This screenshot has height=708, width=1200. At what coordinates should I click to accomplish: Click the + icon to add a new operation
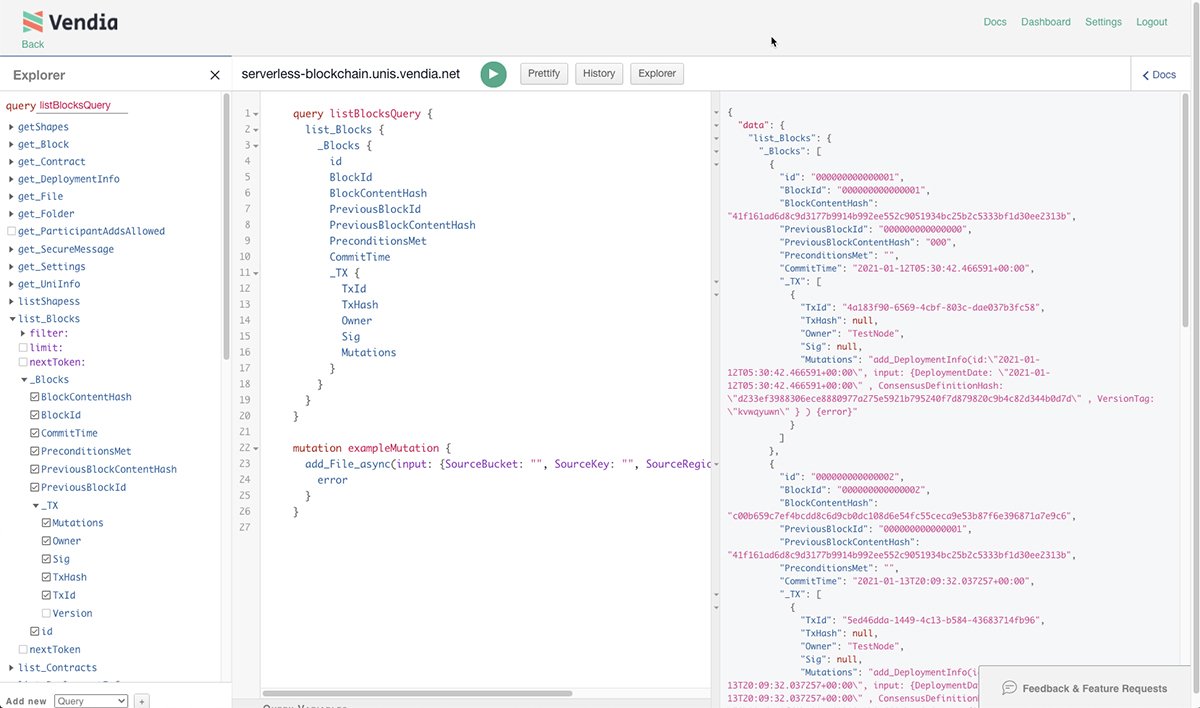141,701
